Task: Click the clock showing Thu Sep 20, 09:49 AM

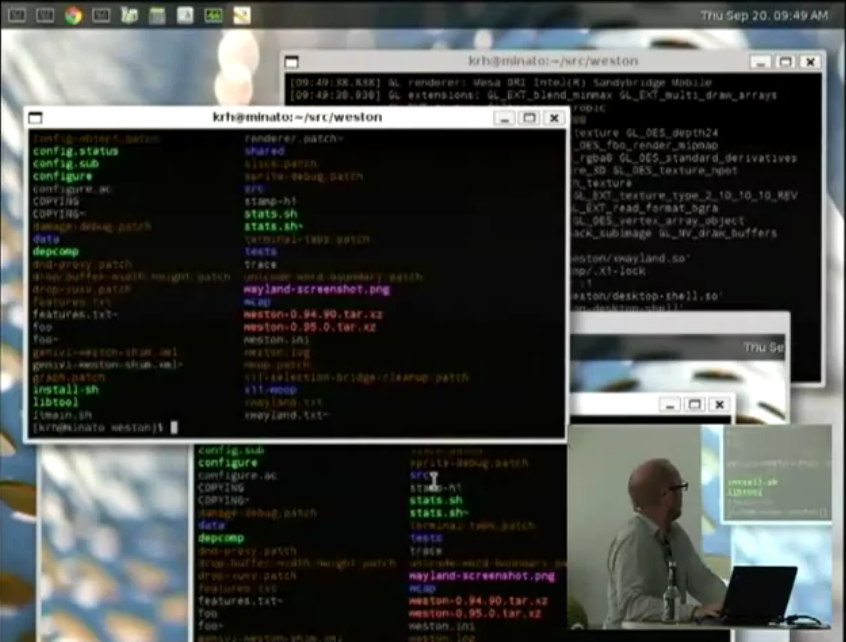Action: click(764, 16)
